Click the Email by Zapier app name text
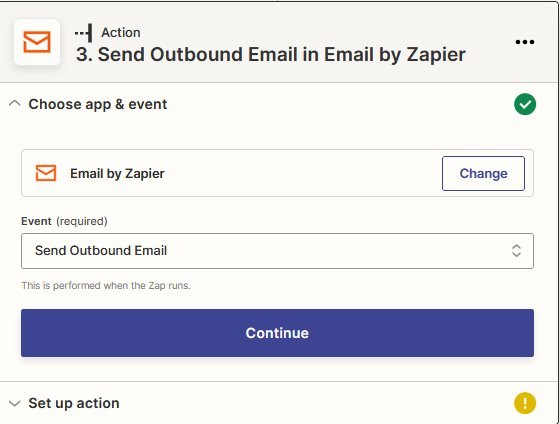 click(x=117, y=173)
